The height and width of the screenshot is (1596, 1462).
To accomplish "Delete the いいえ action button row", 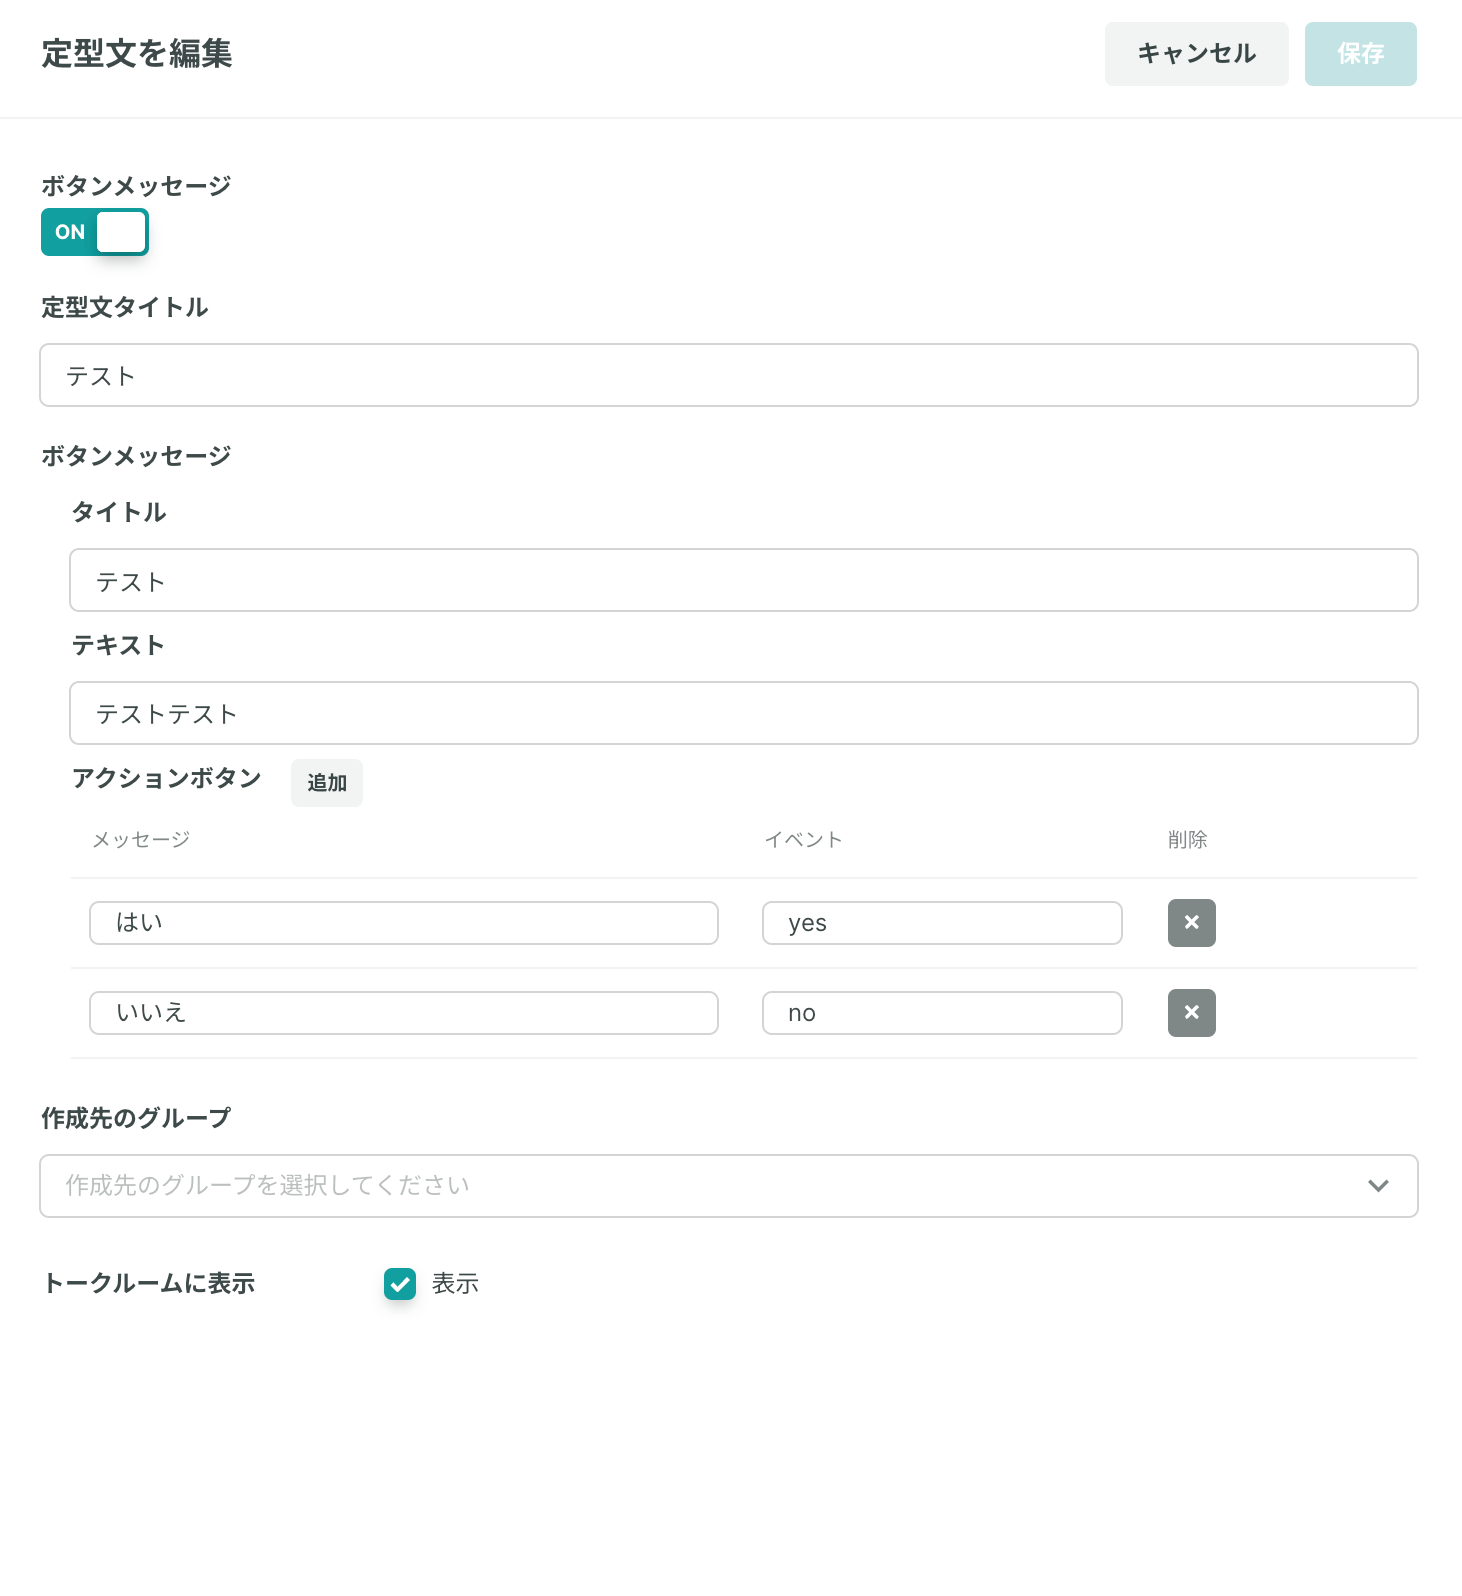I will [x=1191, y=1013].
